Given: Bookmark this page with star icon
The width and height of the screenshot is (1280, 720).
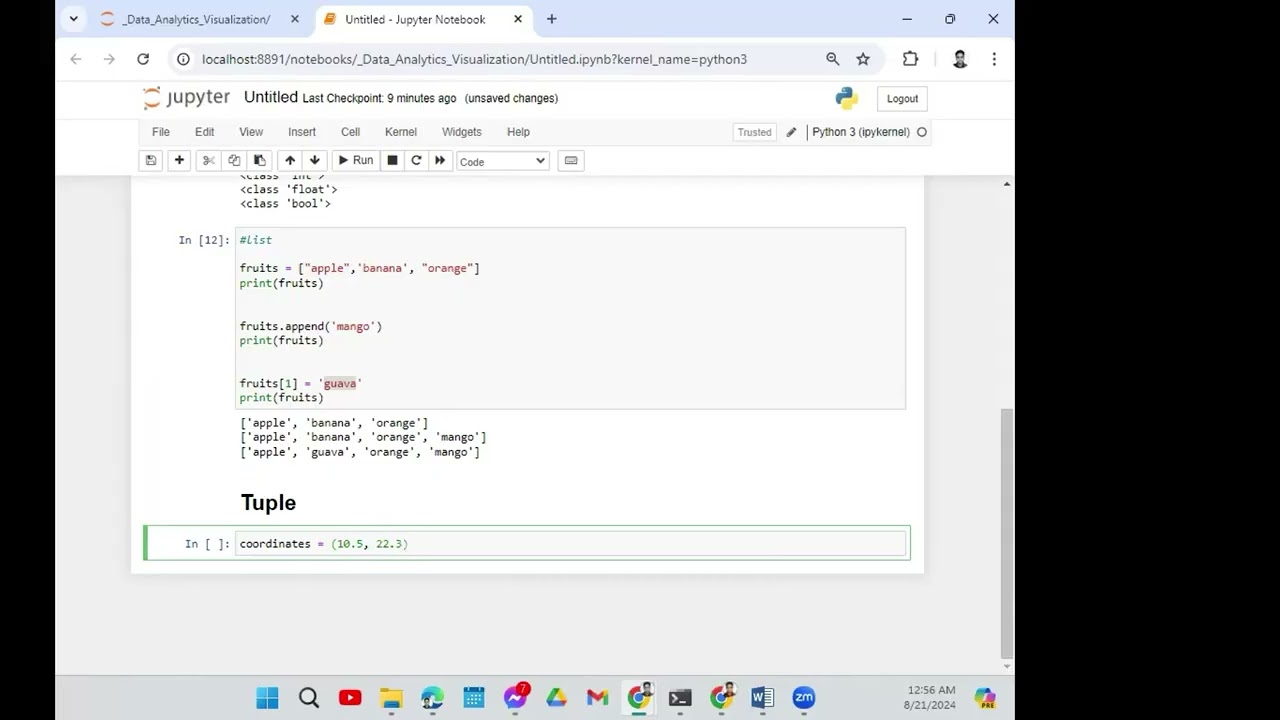Looking at the screenshot, I should [x=863, y=59].
